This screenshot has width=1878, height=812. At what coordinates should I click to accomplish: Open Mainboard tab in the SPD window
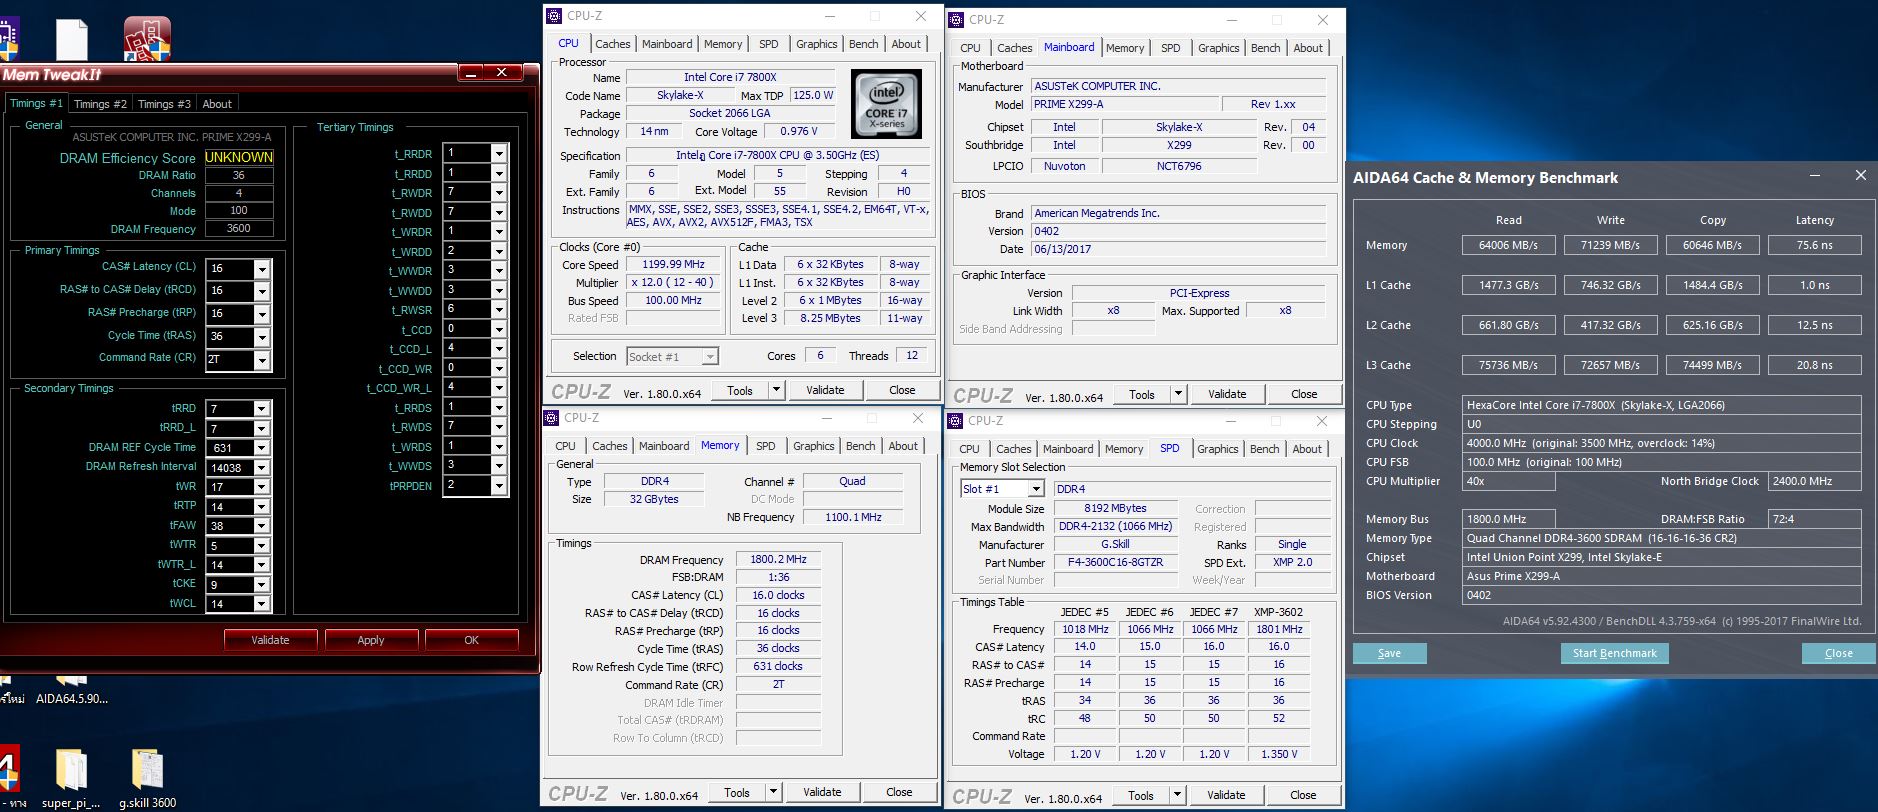coord(1068,449)
